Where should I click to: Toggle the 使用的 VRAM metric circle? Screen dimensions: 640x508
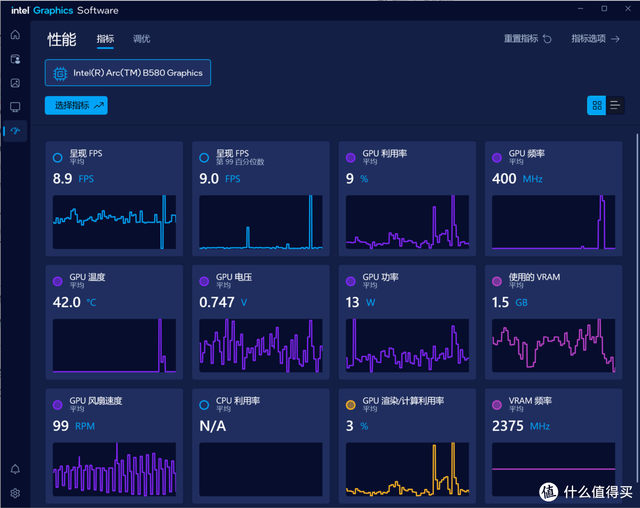497,281
